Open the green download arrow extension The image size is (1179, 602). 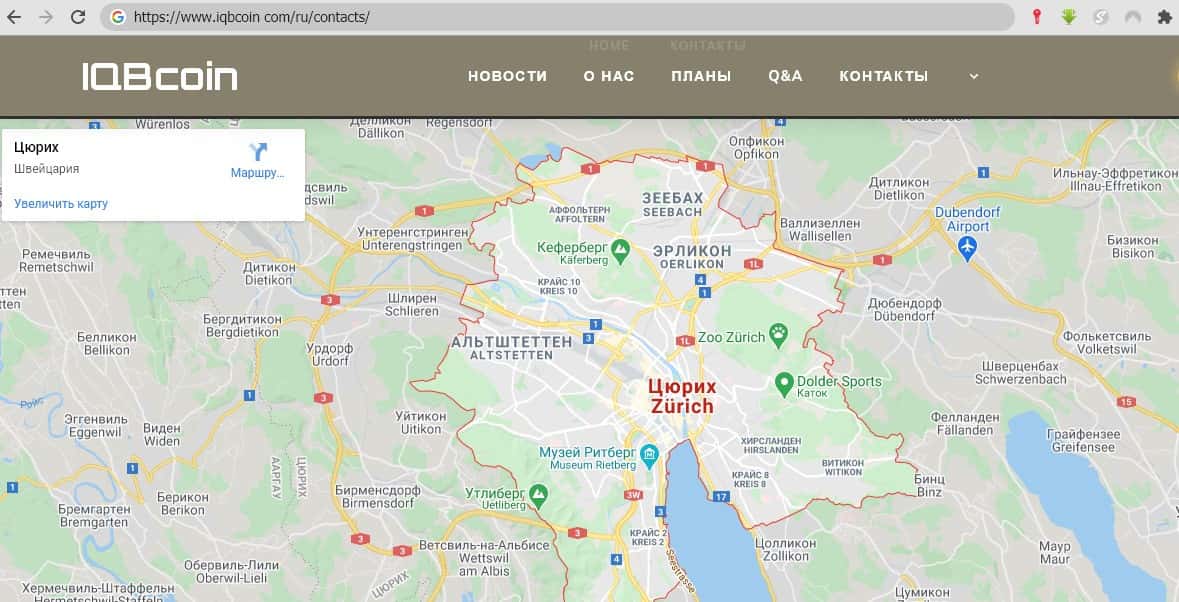1068,17
